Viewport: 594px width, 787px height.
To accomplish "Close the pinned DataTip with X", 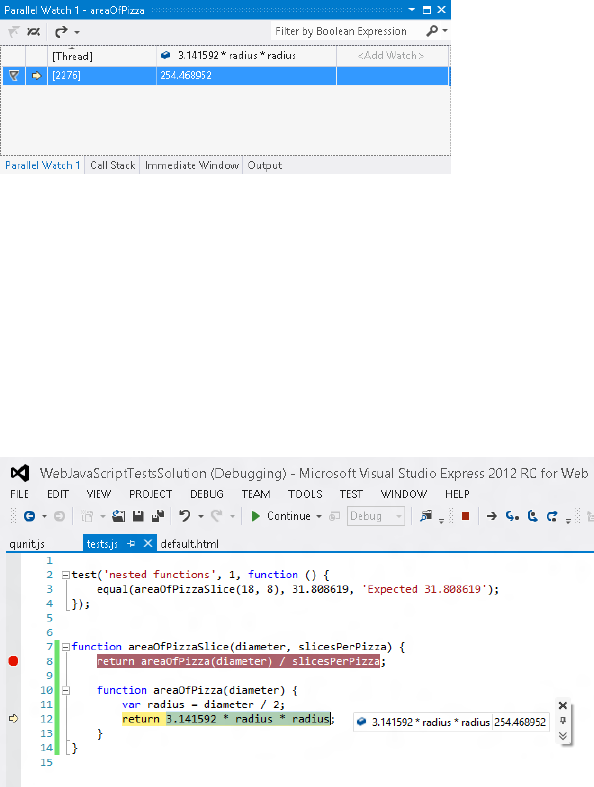I will [563, 706].
